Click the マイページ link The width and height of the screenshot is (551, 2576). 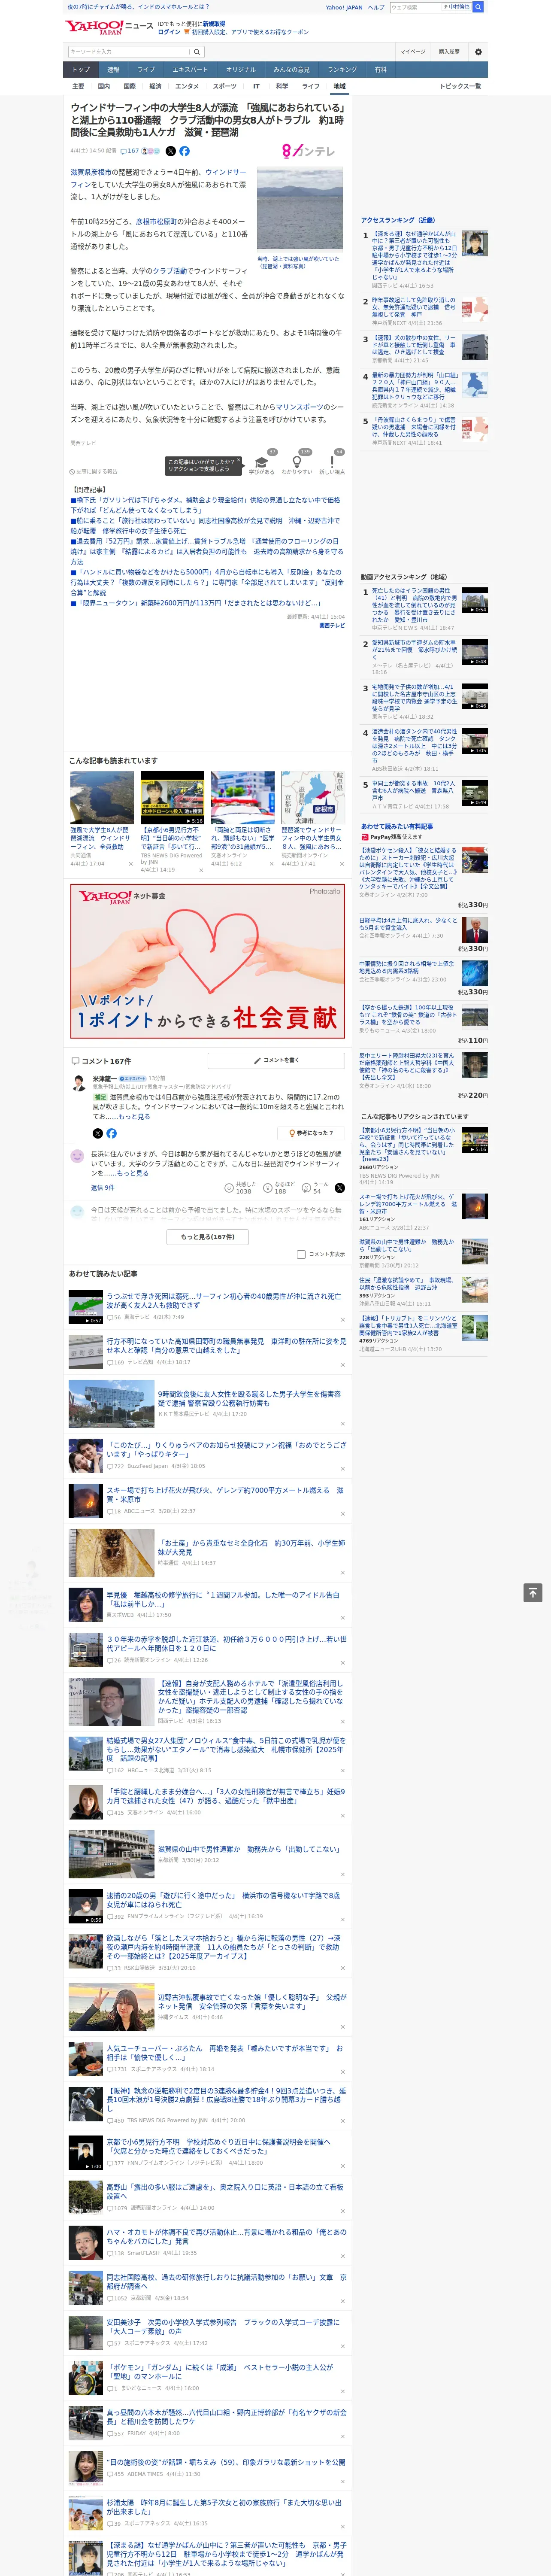click(x=413, y=52)
